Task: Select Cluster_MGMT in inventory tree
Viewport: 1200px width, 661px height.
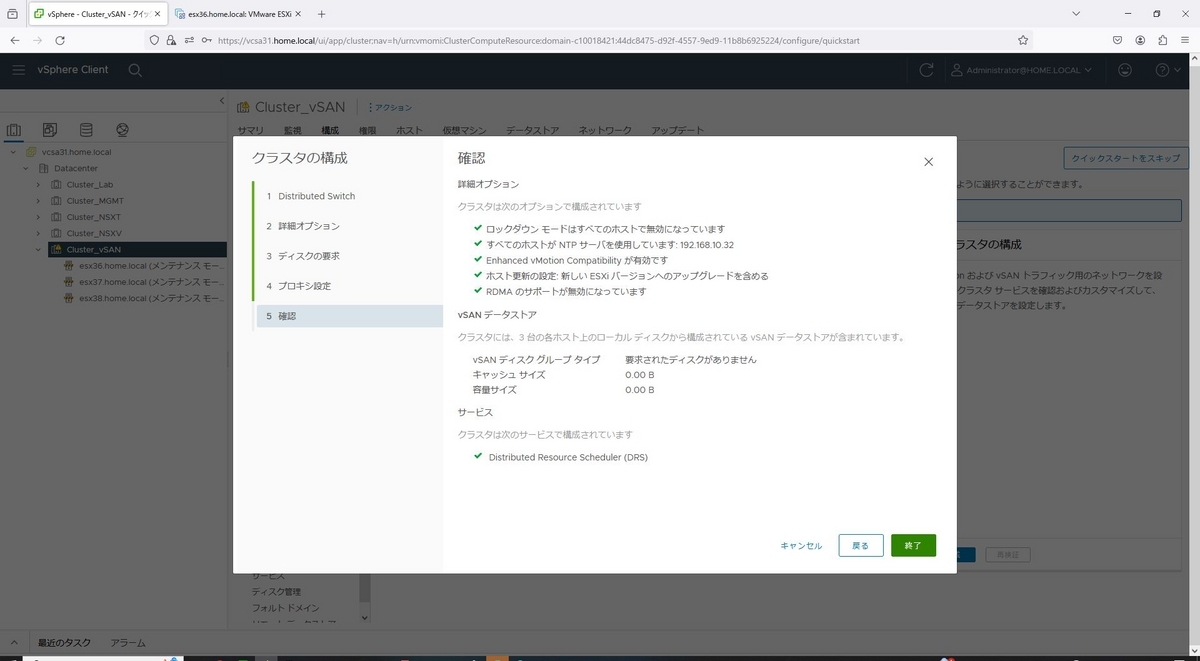Action: pyautogui.click(x=94, y=201)
